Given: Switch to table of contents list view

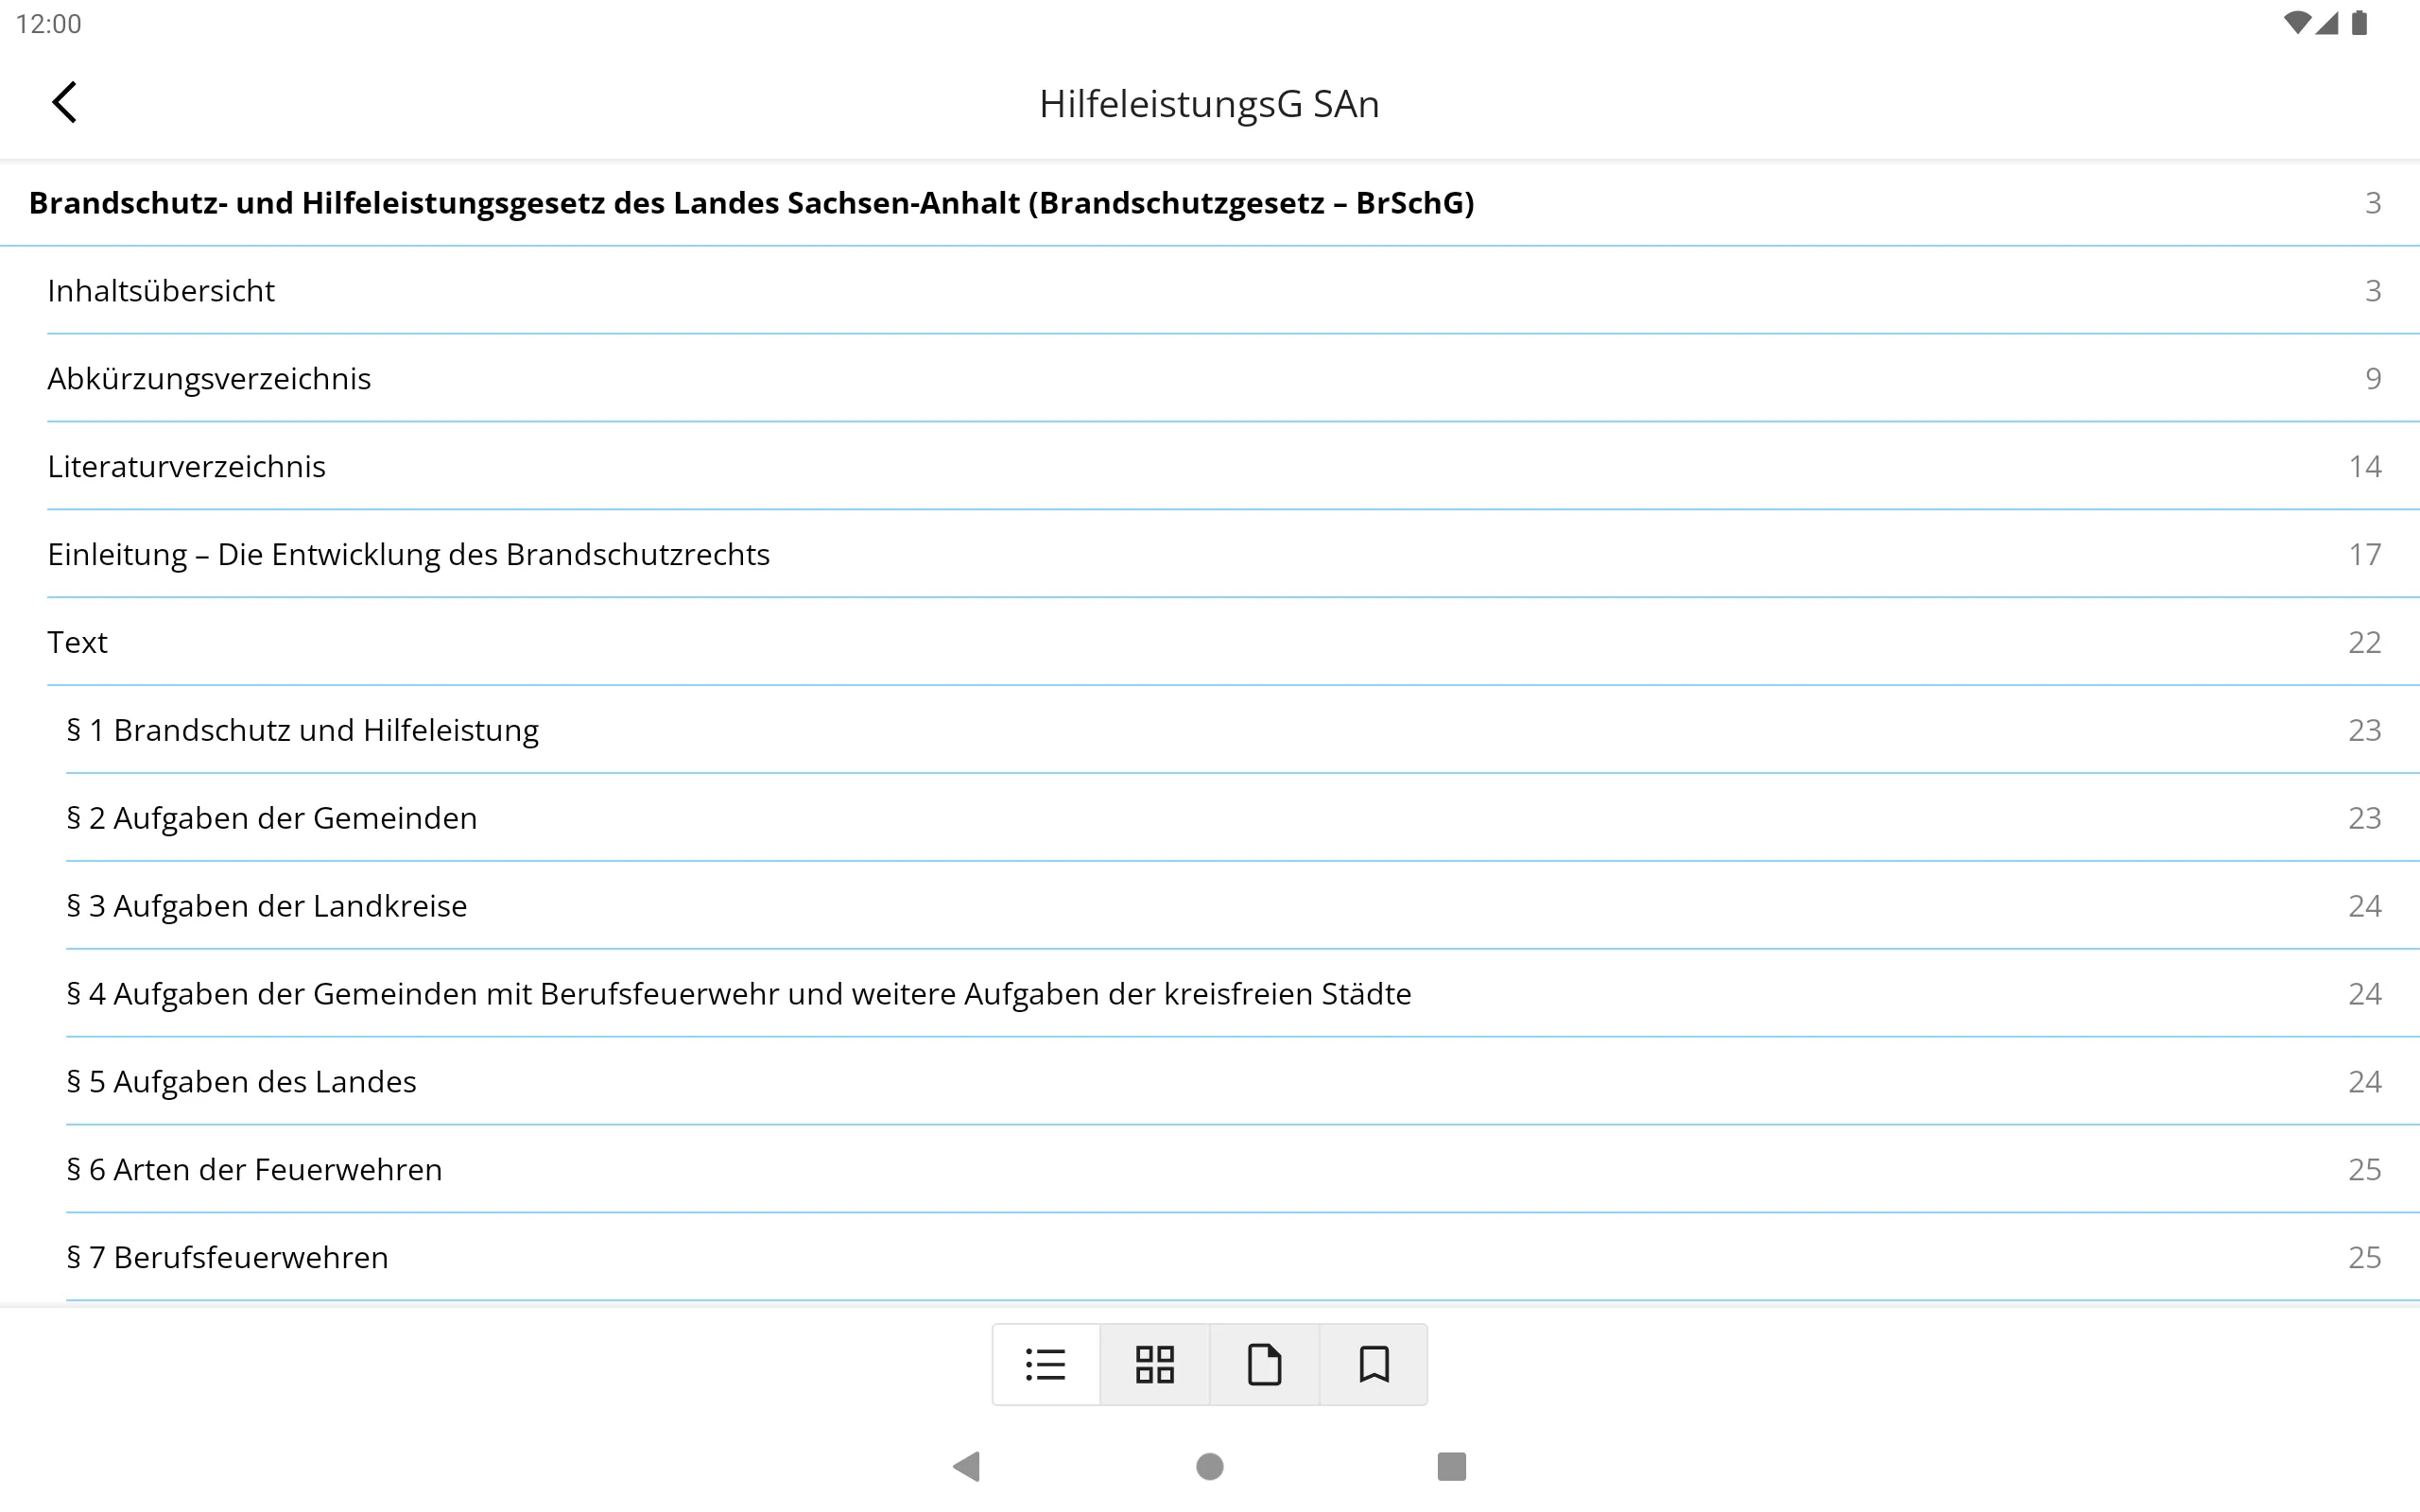Looking at the screenshot, I should click(1046, 1364).
